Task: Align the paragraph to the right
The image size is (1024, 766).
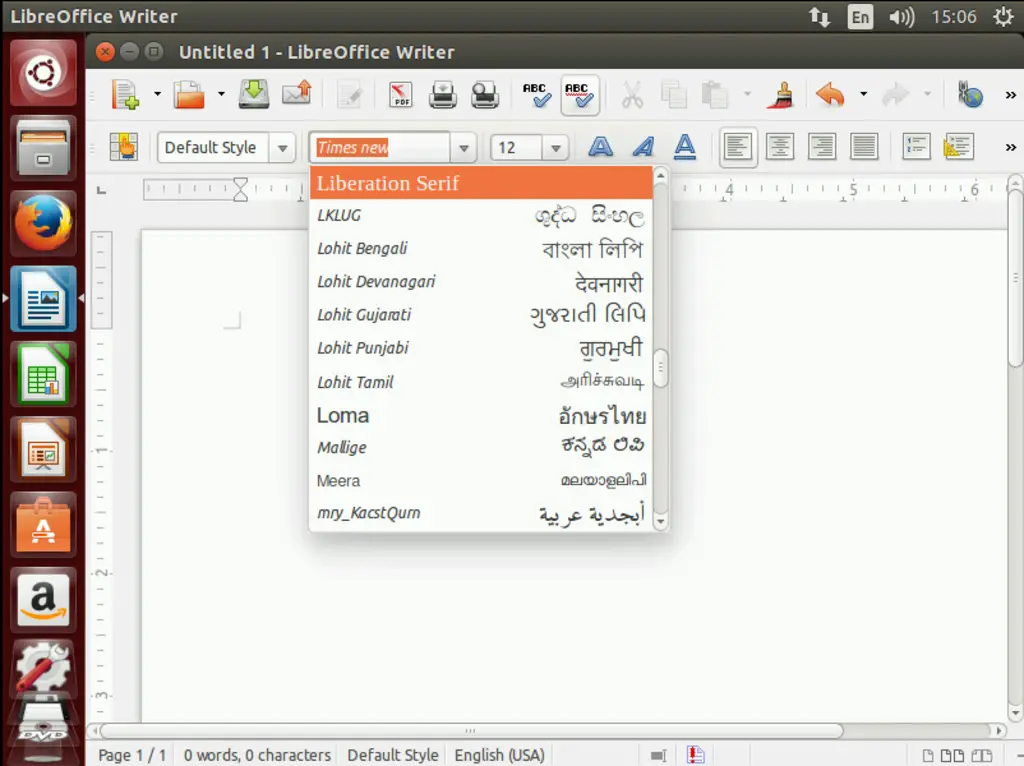Action: (822, 147)
